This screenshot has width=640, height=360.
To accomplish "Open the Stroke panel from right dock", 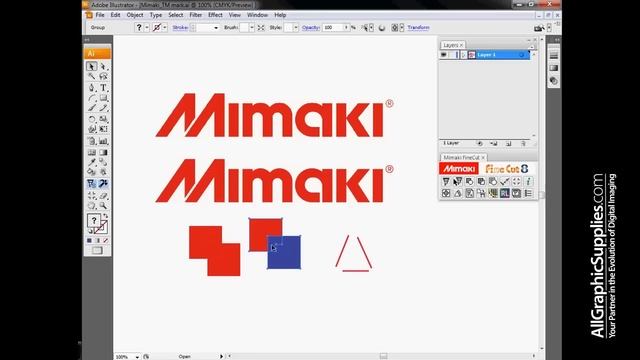I will (x=553, y=55).
